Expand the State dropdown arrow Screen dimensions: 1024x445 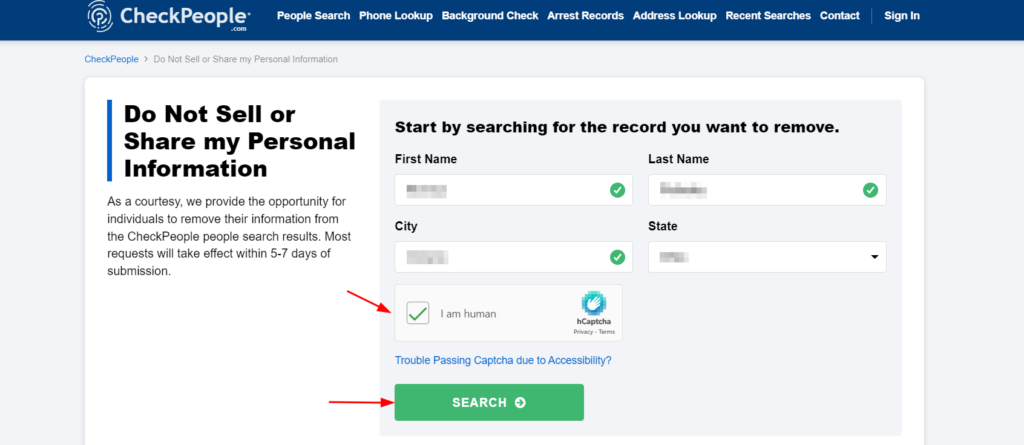(874, 257)
